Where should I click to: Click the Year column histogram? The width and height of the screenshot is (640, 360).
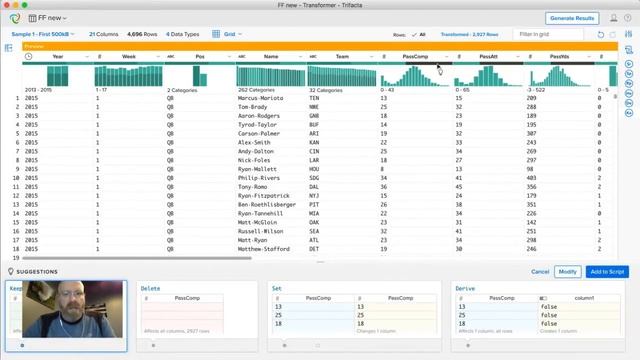click(x=58, y=76)
